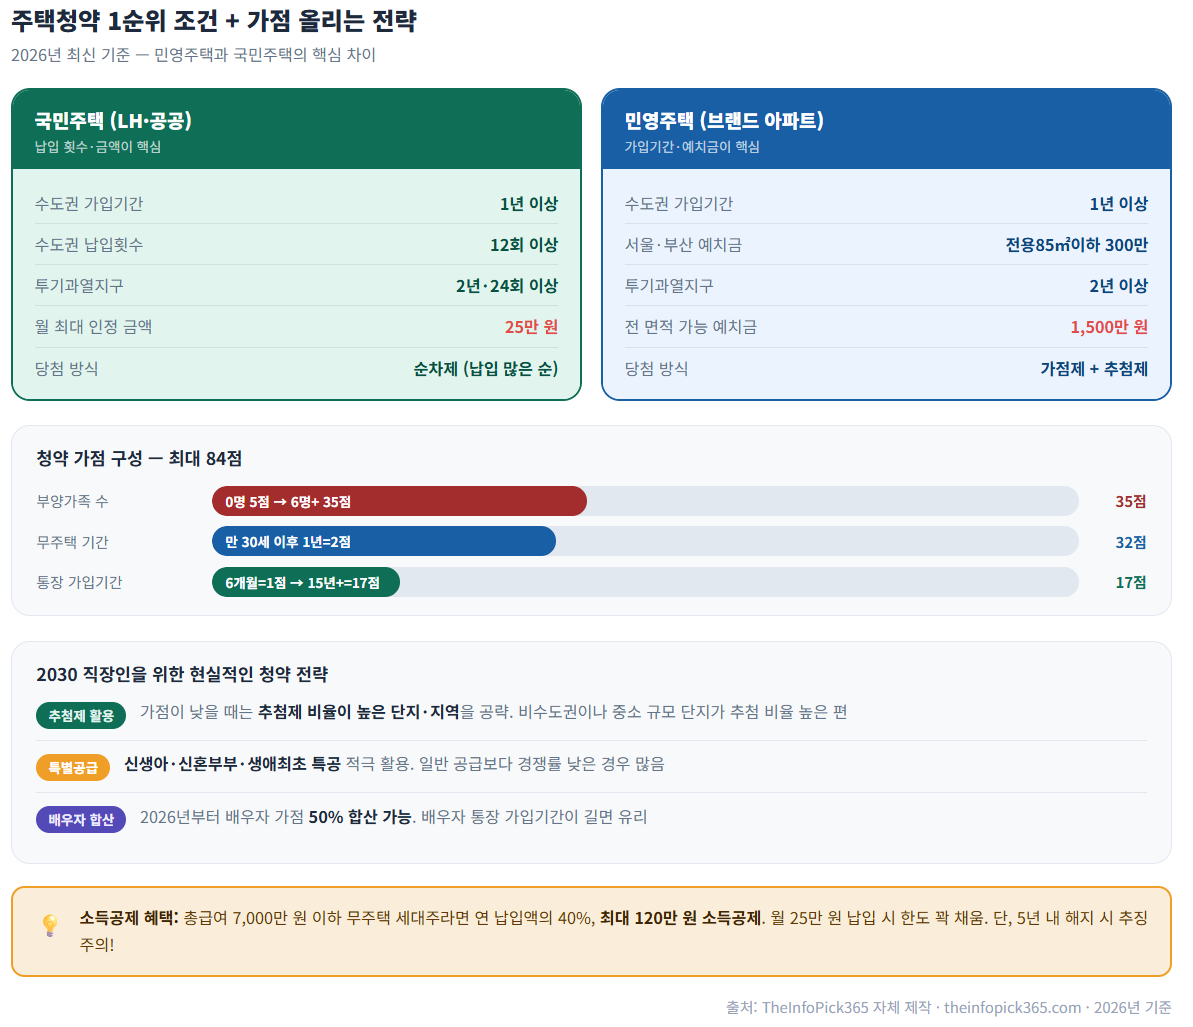Click the 월 최대 인정 금액 label
Viewport: 1193px width, 1027px height.
point(94,327)
